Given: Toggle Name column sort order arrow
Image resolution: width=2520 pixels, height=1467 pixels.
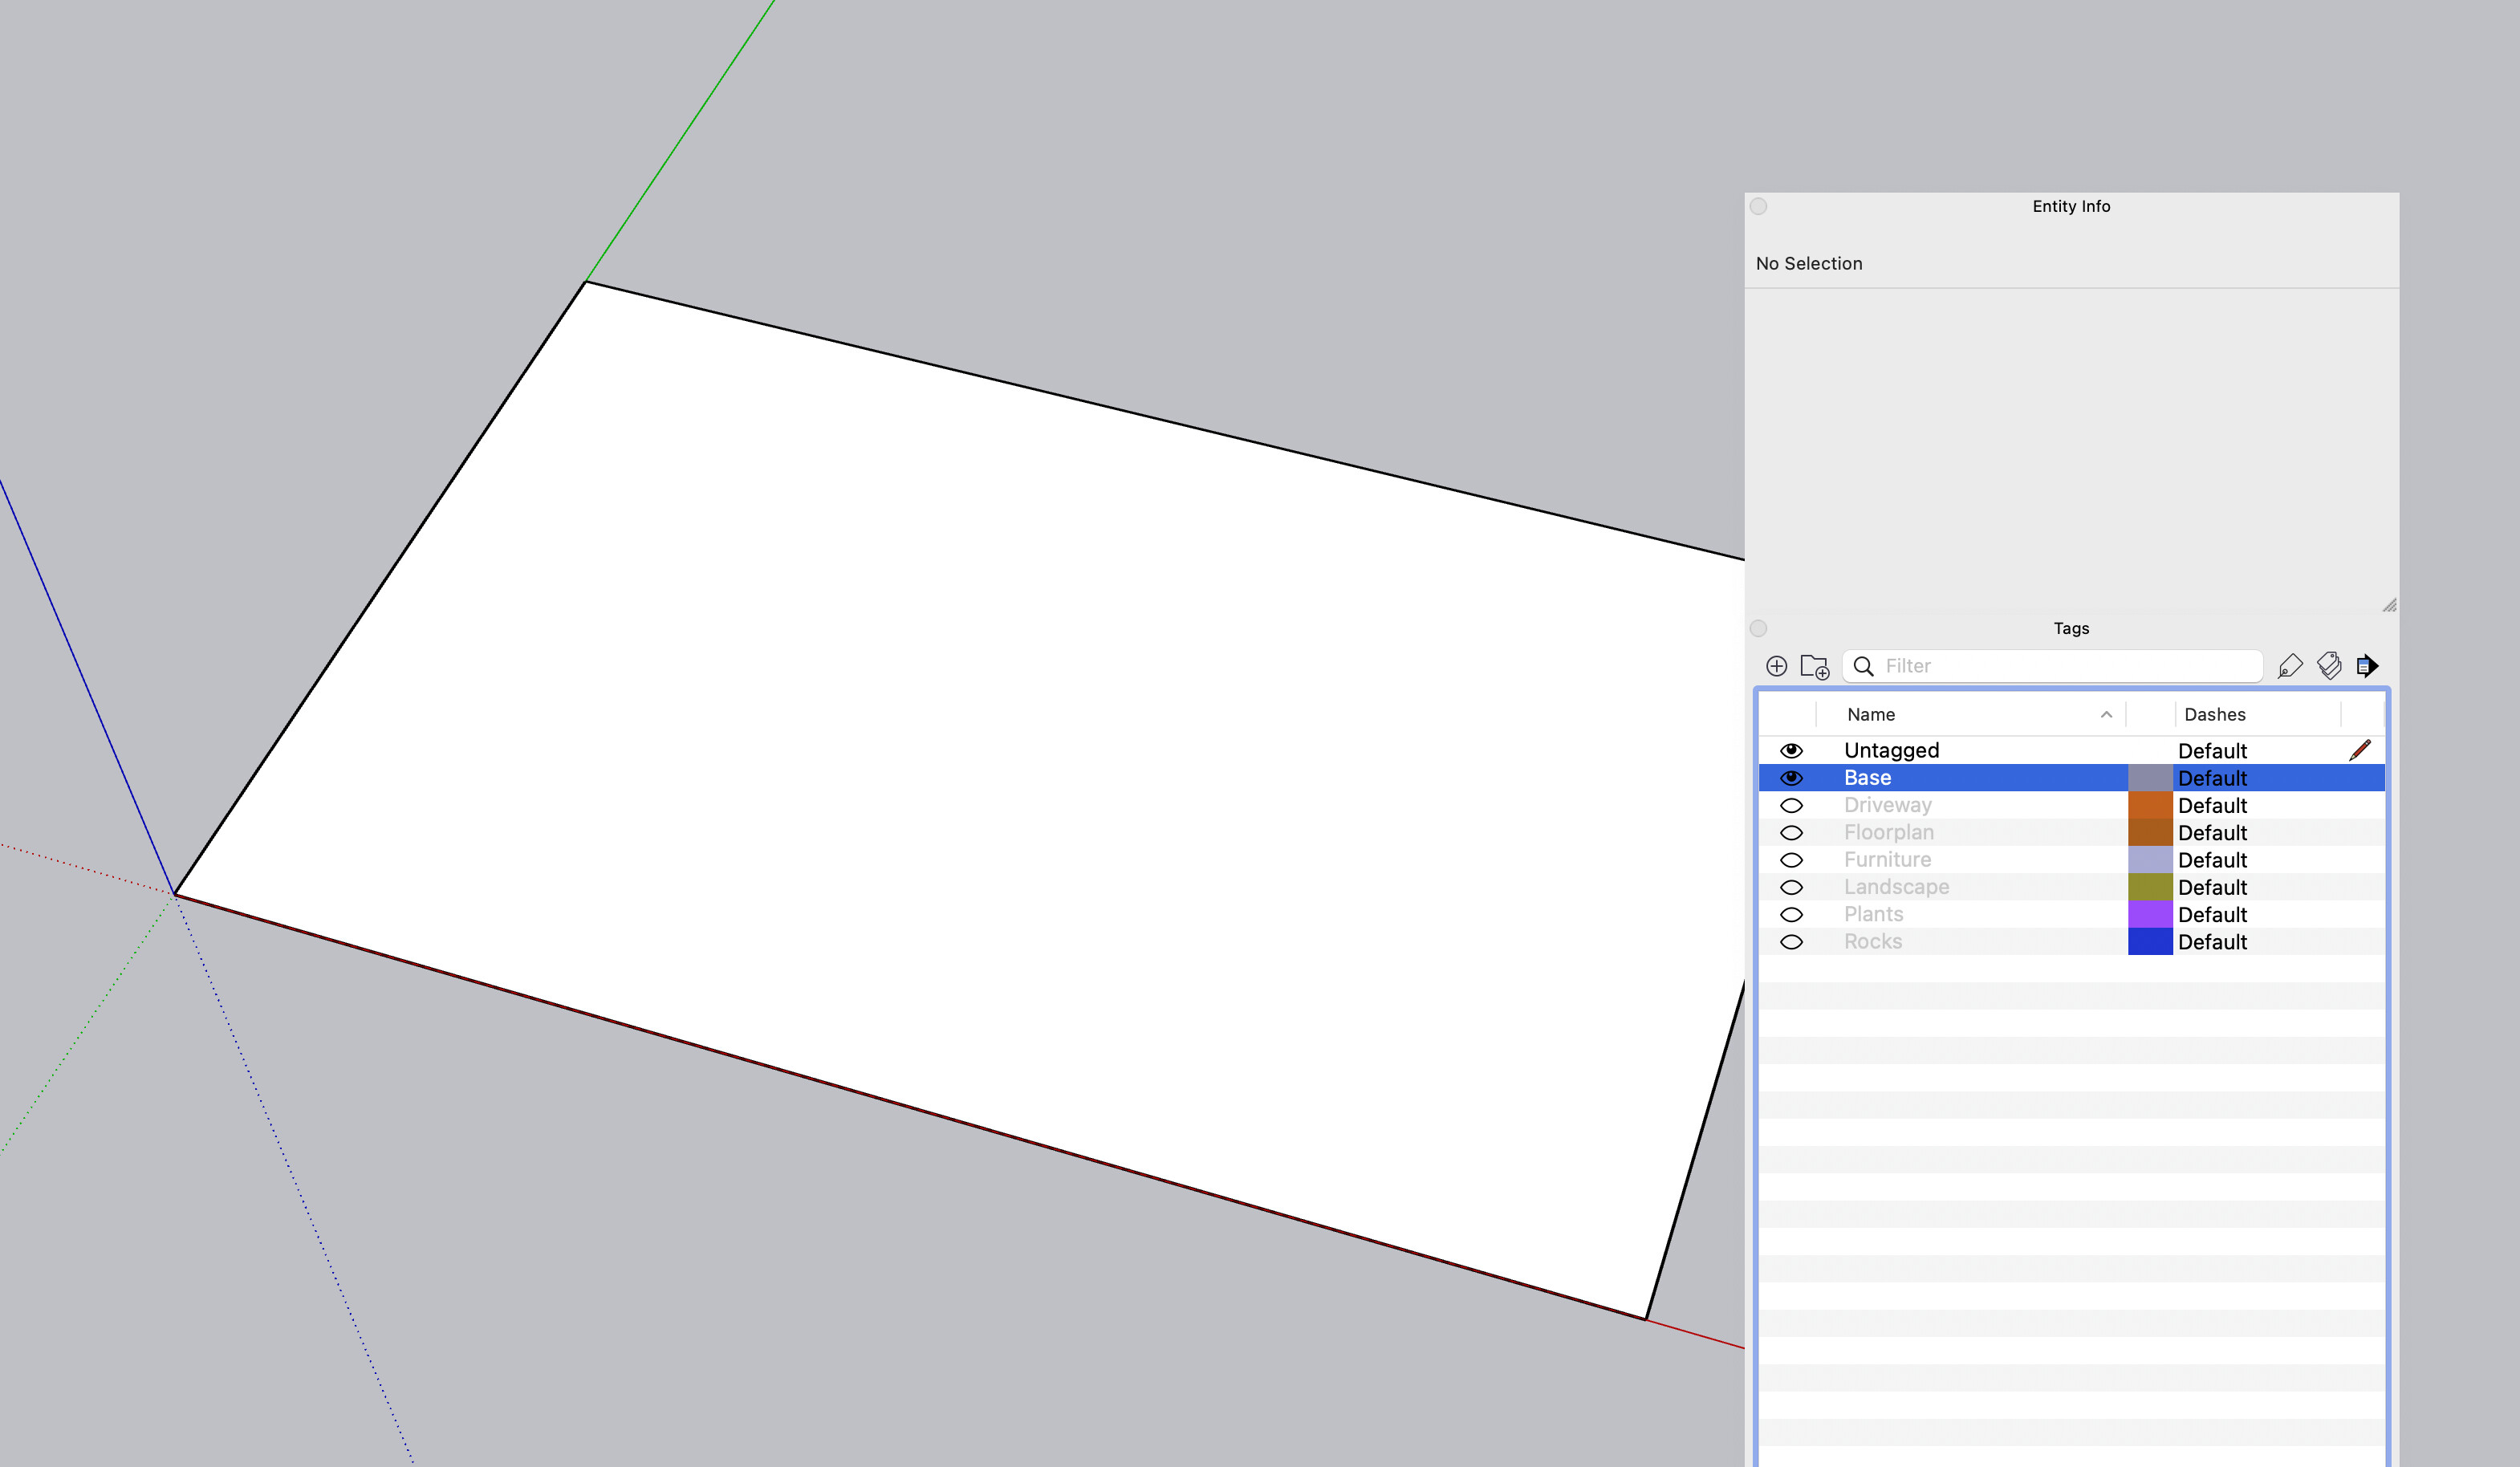Looking at the screenshot, I should pyautogui.click(x=2106, y=715).
